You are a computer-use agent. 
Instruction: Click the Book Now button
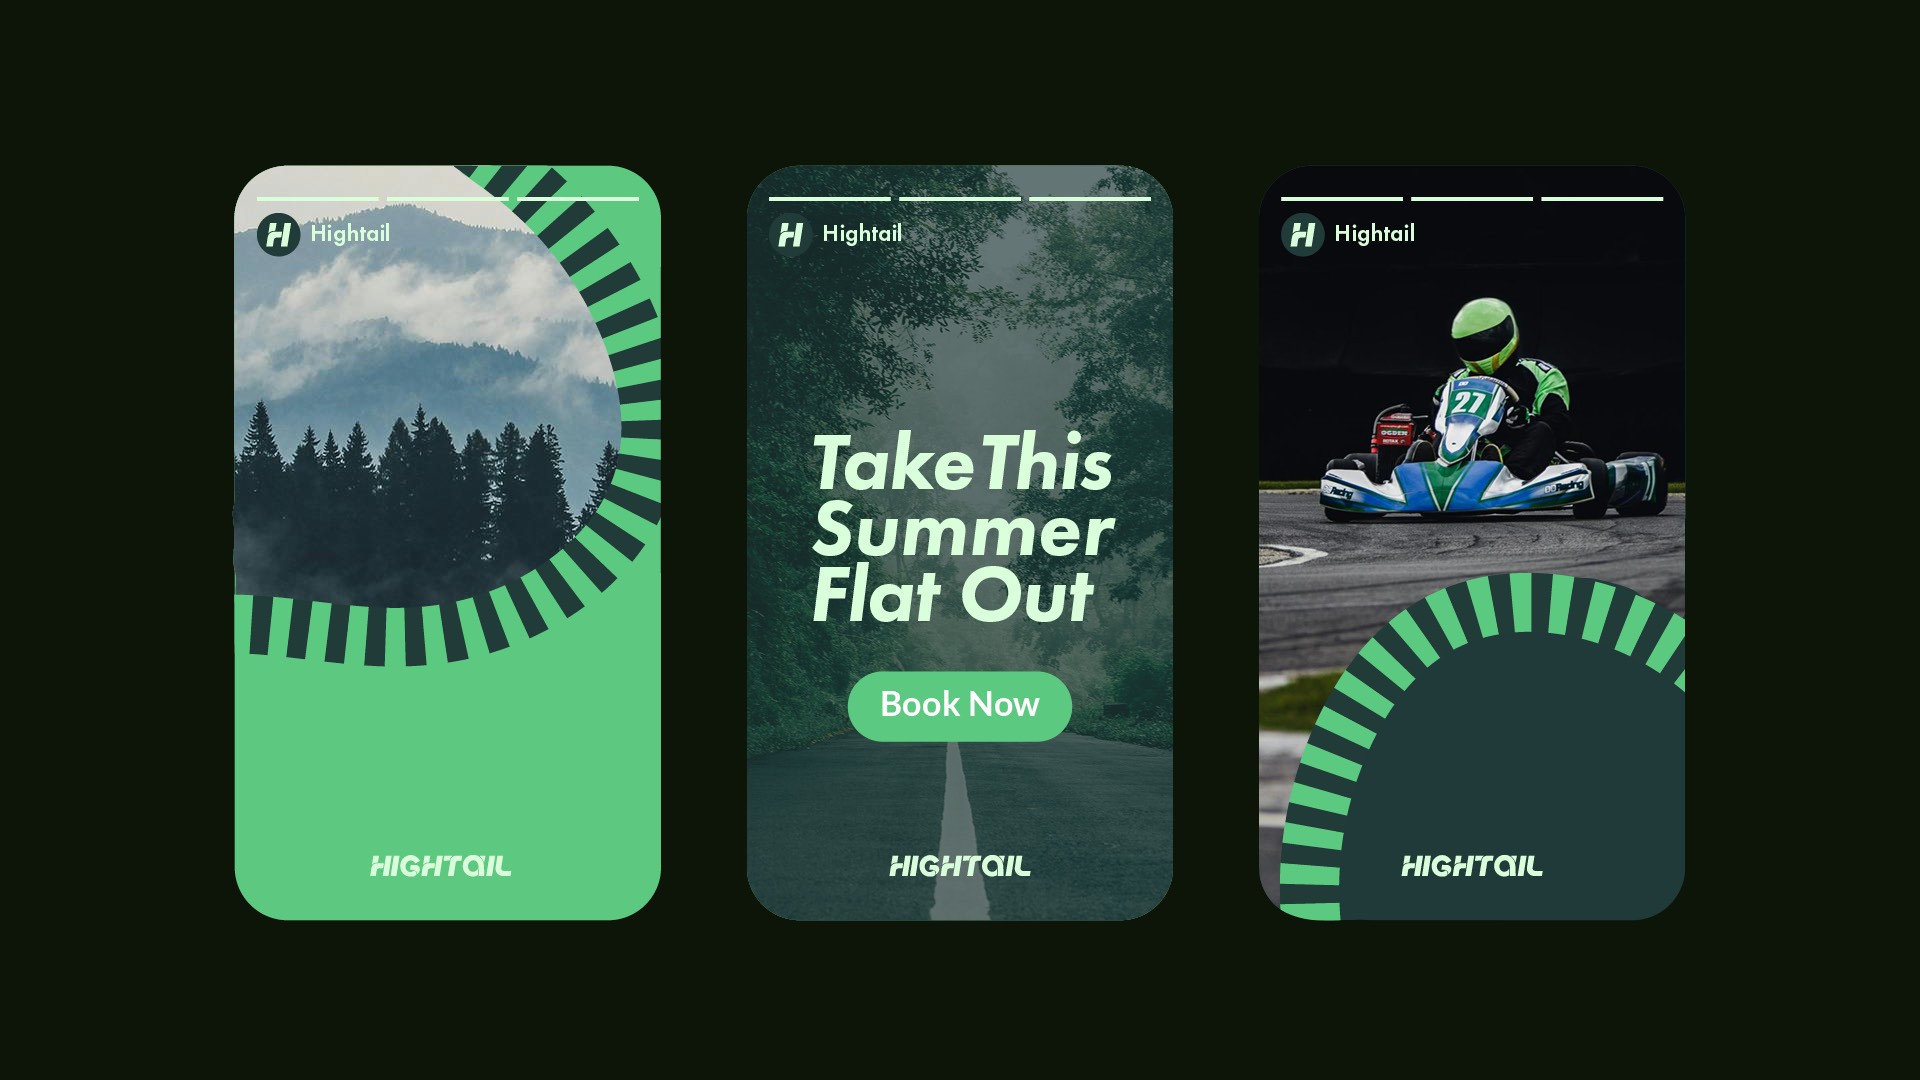pos(959,703)
